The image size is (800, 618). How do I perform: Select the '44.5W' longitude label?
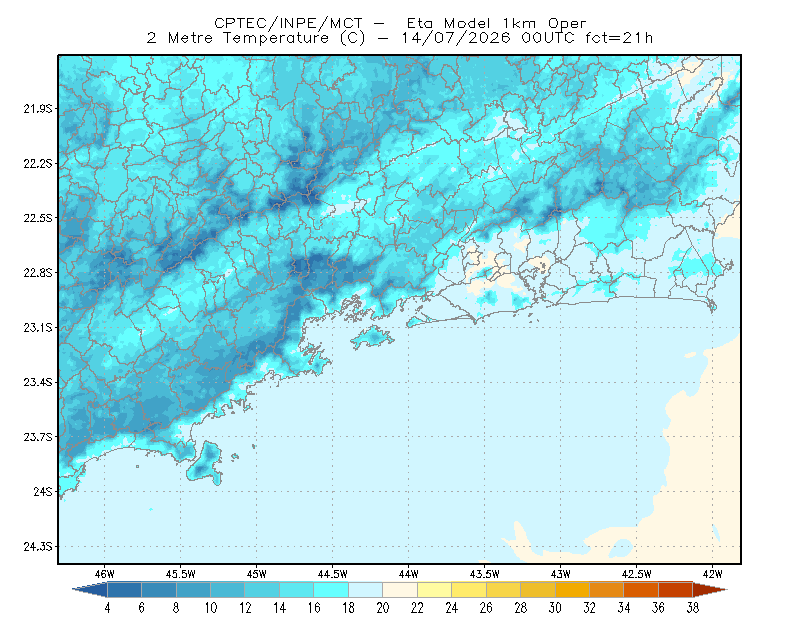(333, 574)
